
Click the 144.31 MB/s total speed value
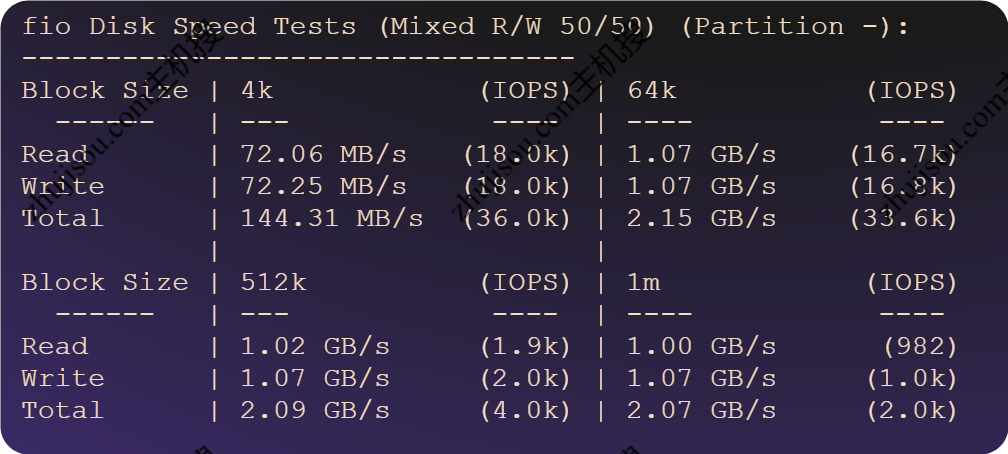click(332, 219)
